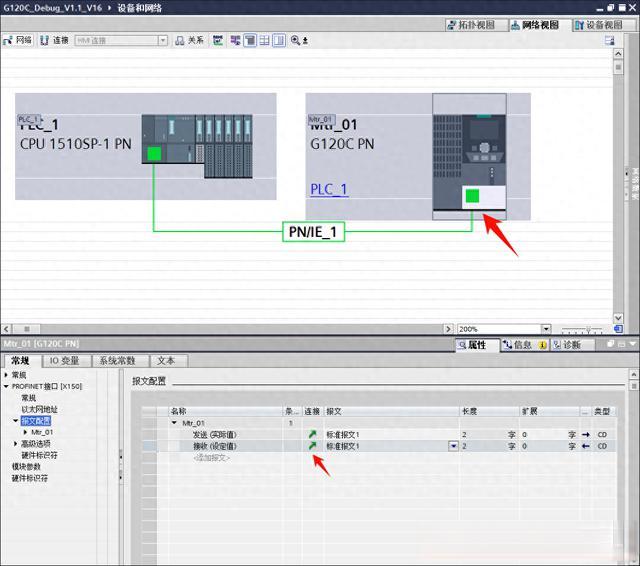This screenshot has width=640, height=566.
Task: Select the 系统常数 system constants tab
Action: click(x=117, y=361)
